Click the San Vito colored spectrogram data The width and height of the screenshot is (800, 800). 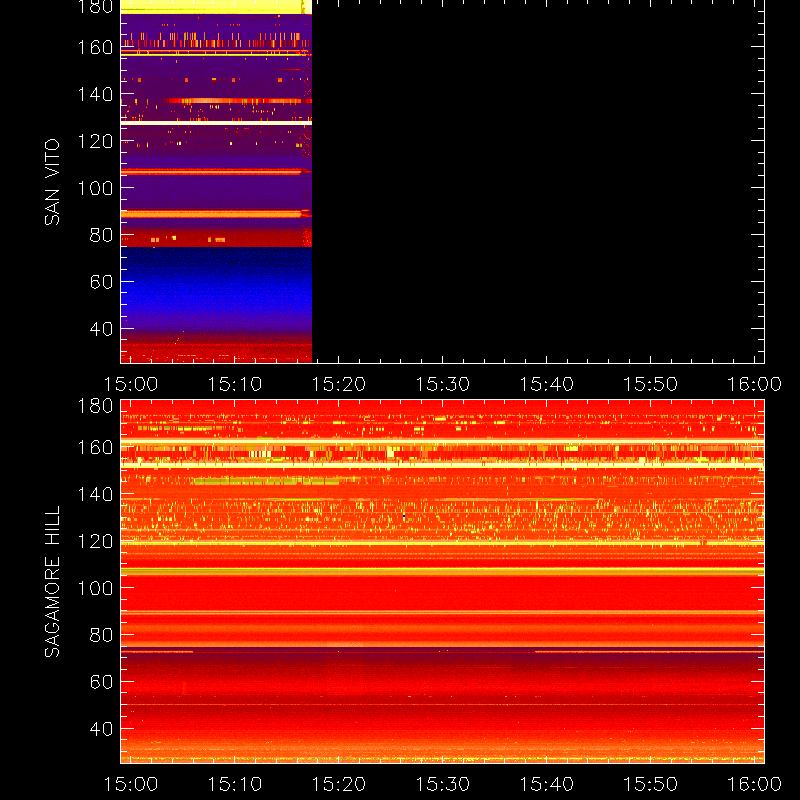point(216,181)
